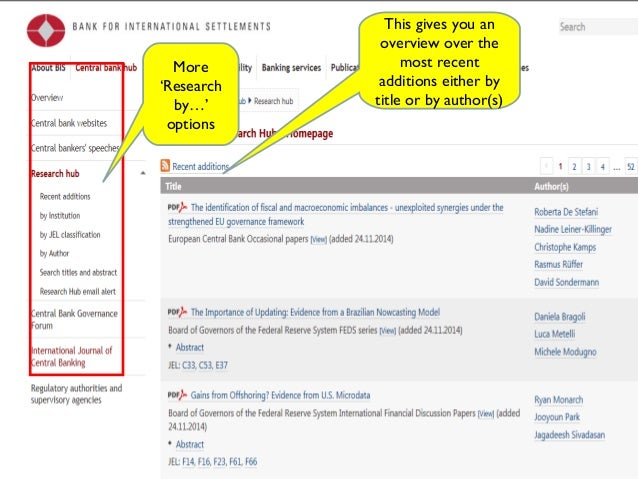Go to page 2 of results
This screenshot has width=638, height=479.
tap(574, 166)
